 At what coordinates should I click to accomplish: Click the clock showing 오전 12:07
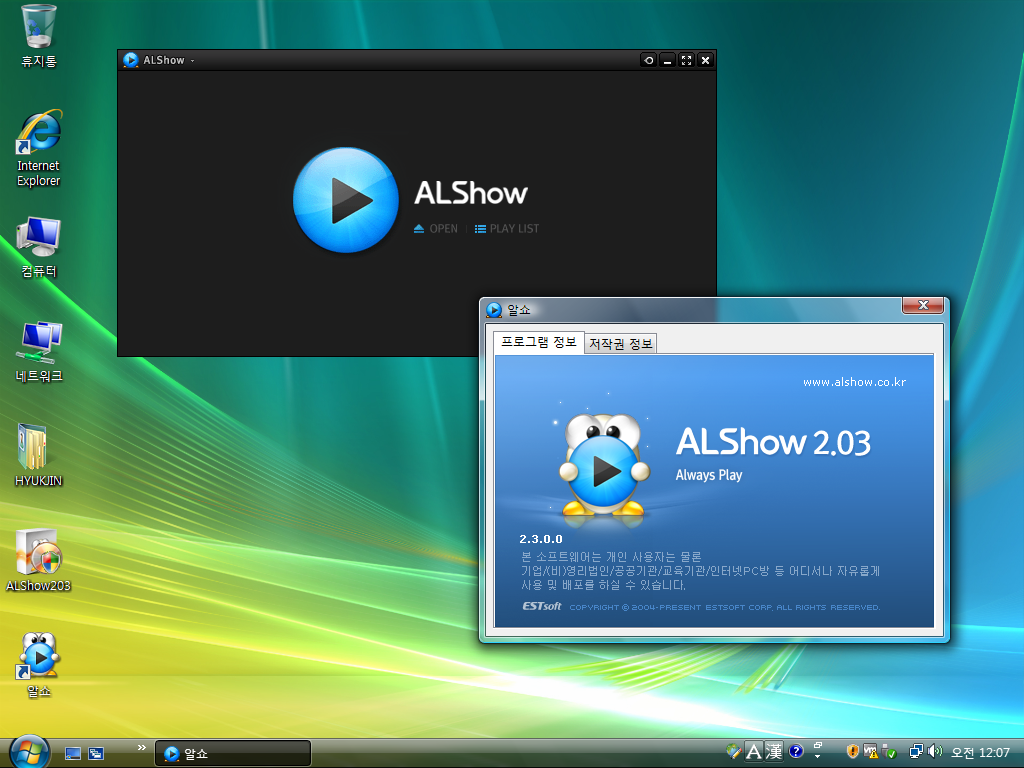(x=980, y=753)
